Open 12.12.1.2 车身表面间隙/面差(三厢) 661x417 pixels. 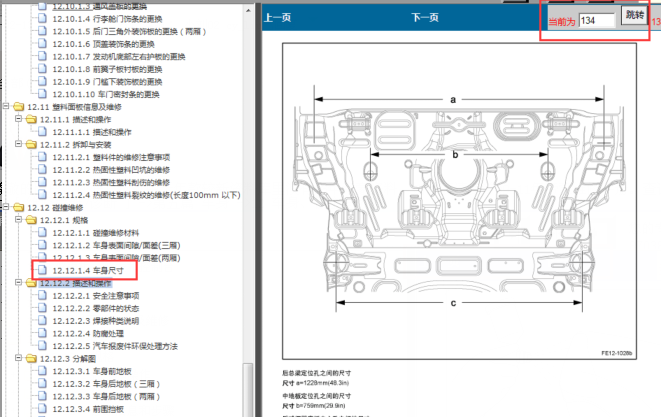click(116, 245)
